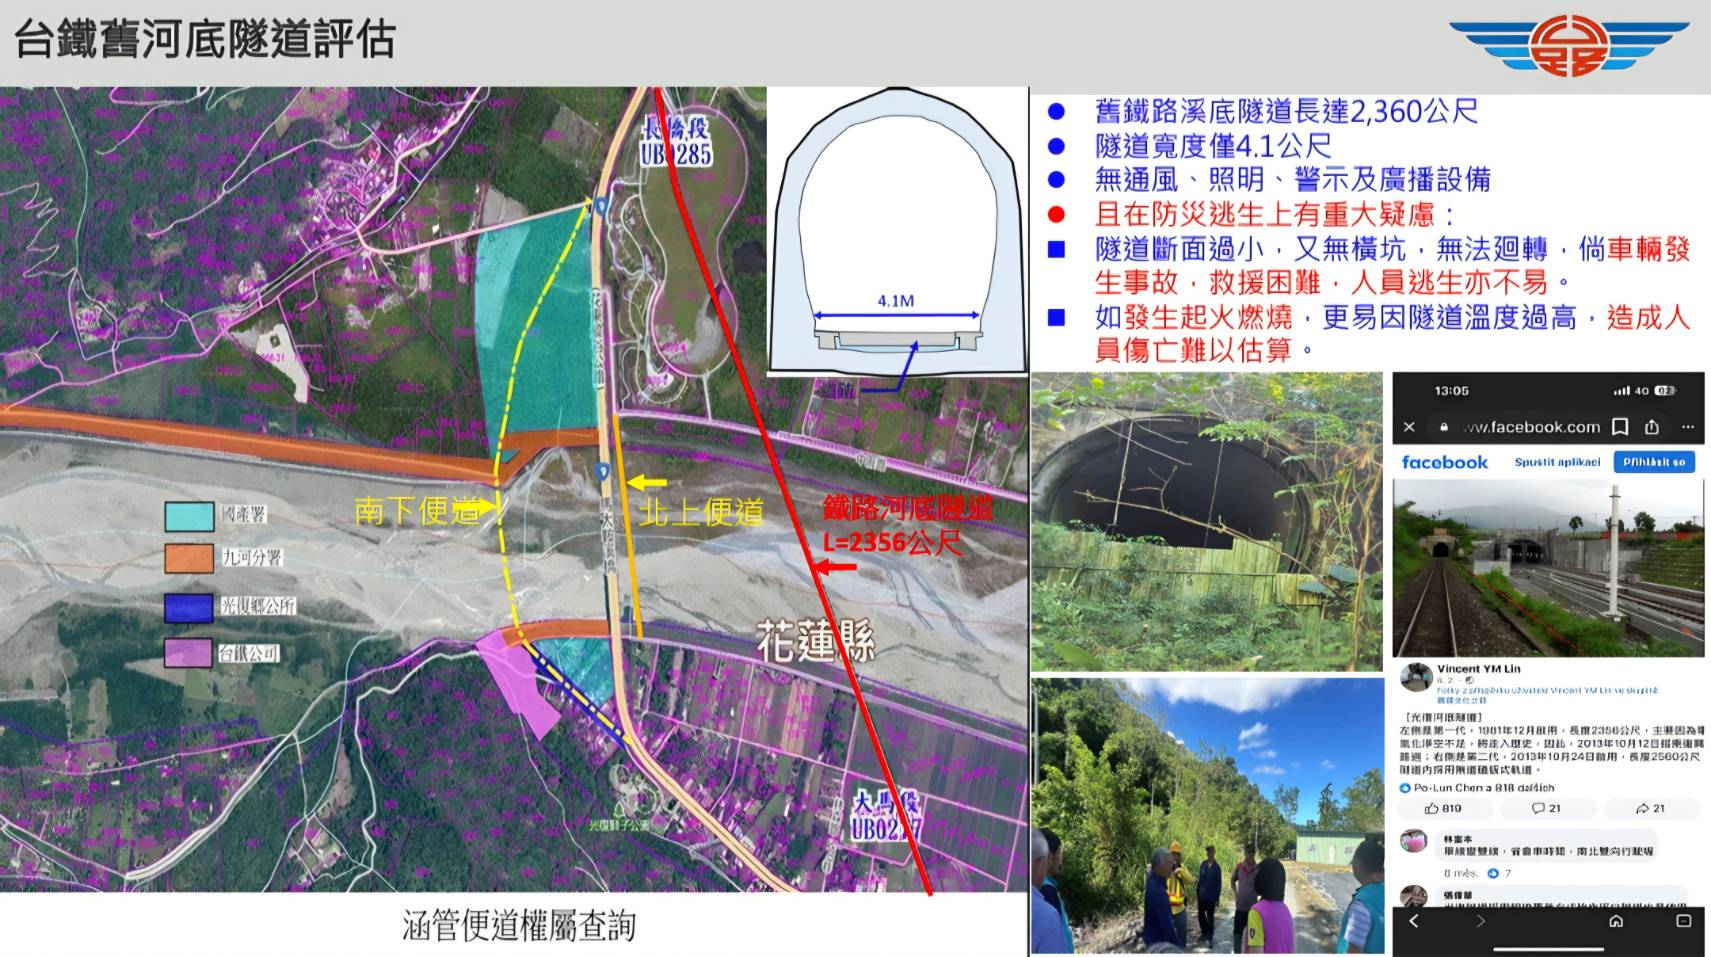Open the three-dot browser menu
This screenshot has height=957, width=1711.
pyautogui.click(x=1688, y=427)
